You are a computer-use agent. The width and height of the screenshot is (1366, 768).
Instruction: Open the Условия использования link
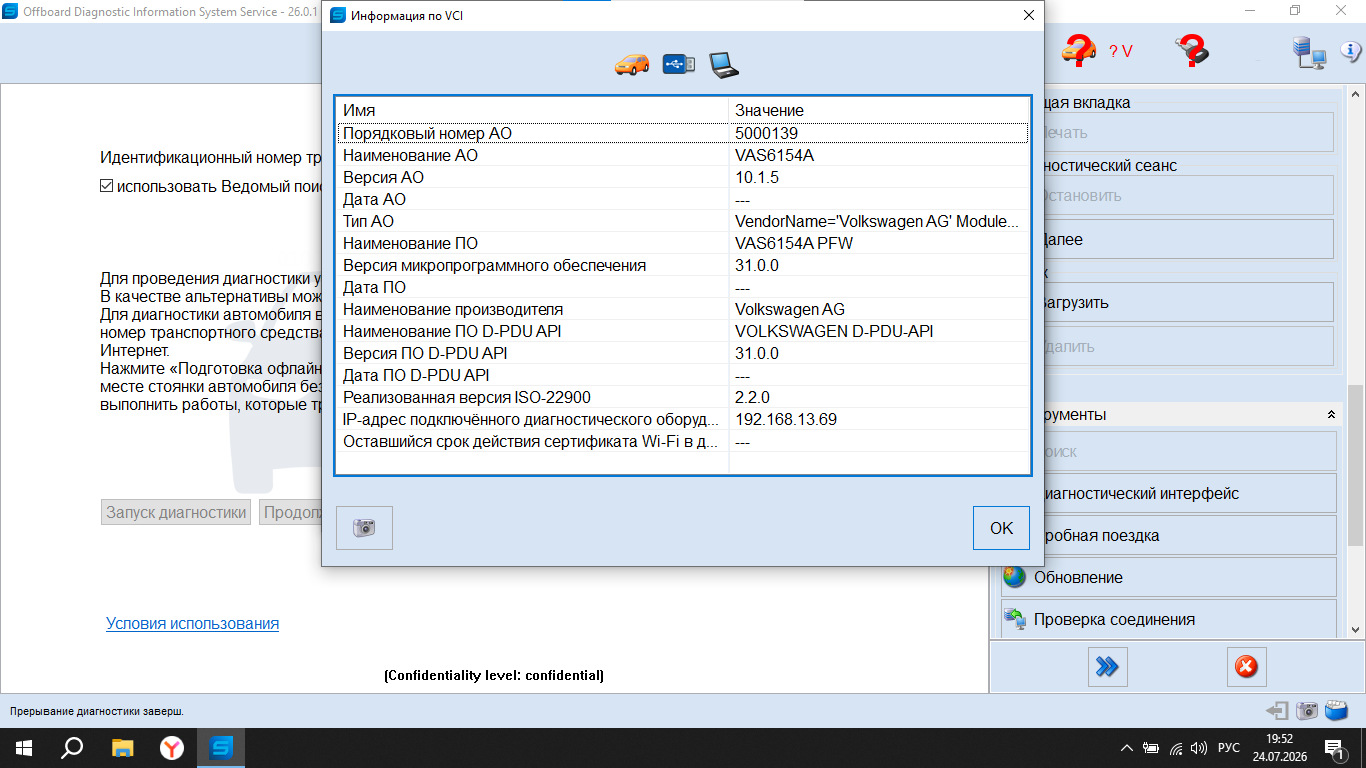(192, 623)
